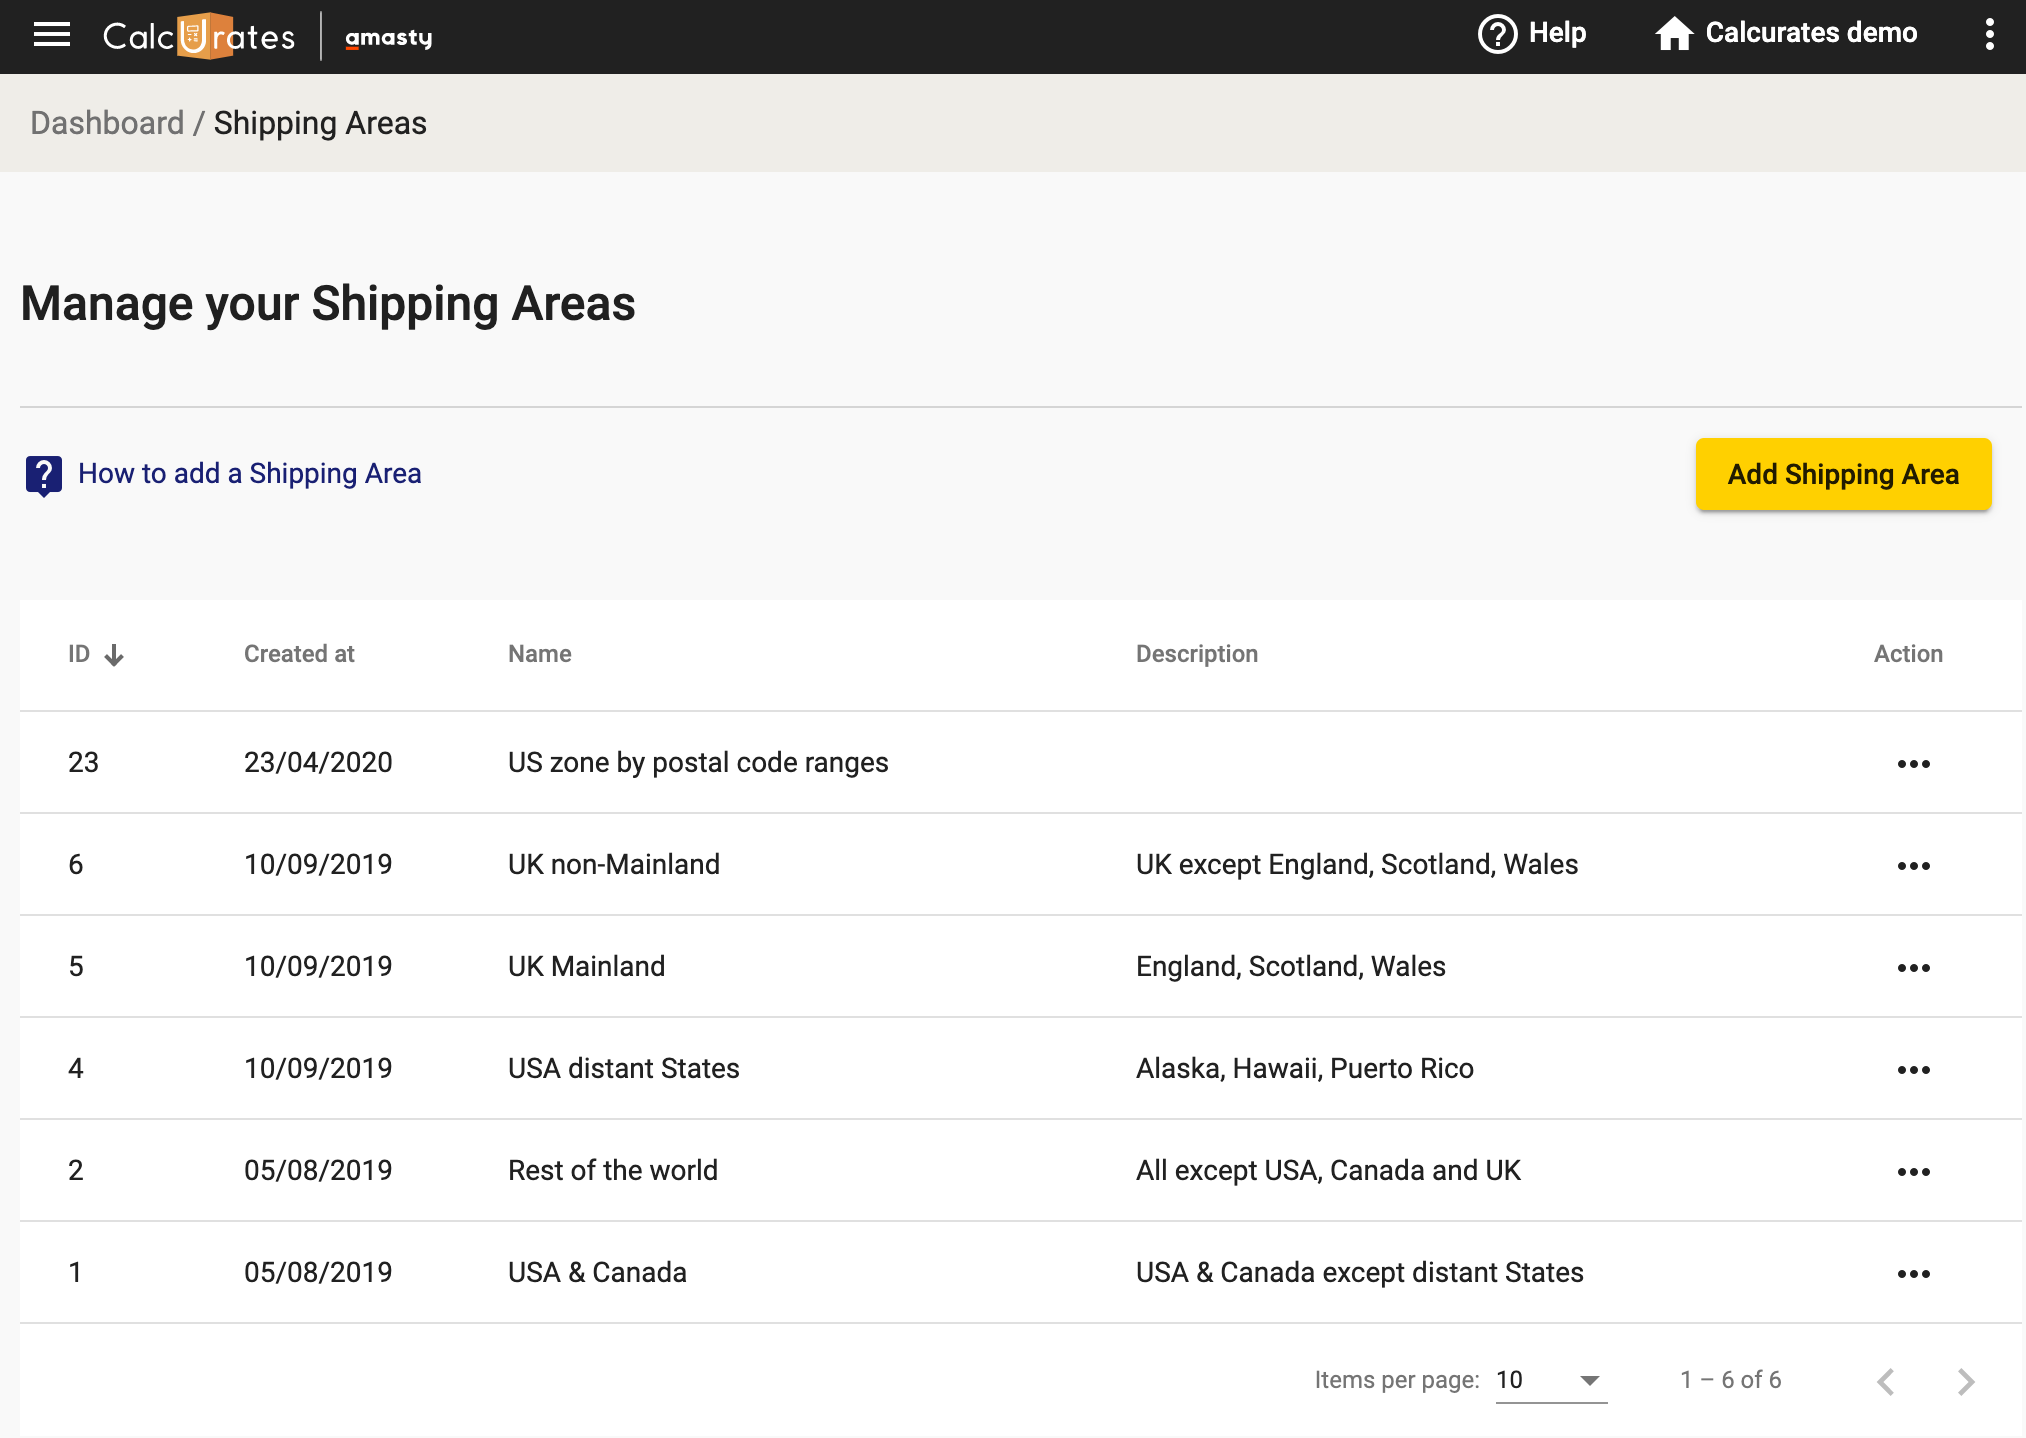The image size is (2026, 1438).
Task: Open action menu for UK non-Mainland row
Action: pos(1914,864)
